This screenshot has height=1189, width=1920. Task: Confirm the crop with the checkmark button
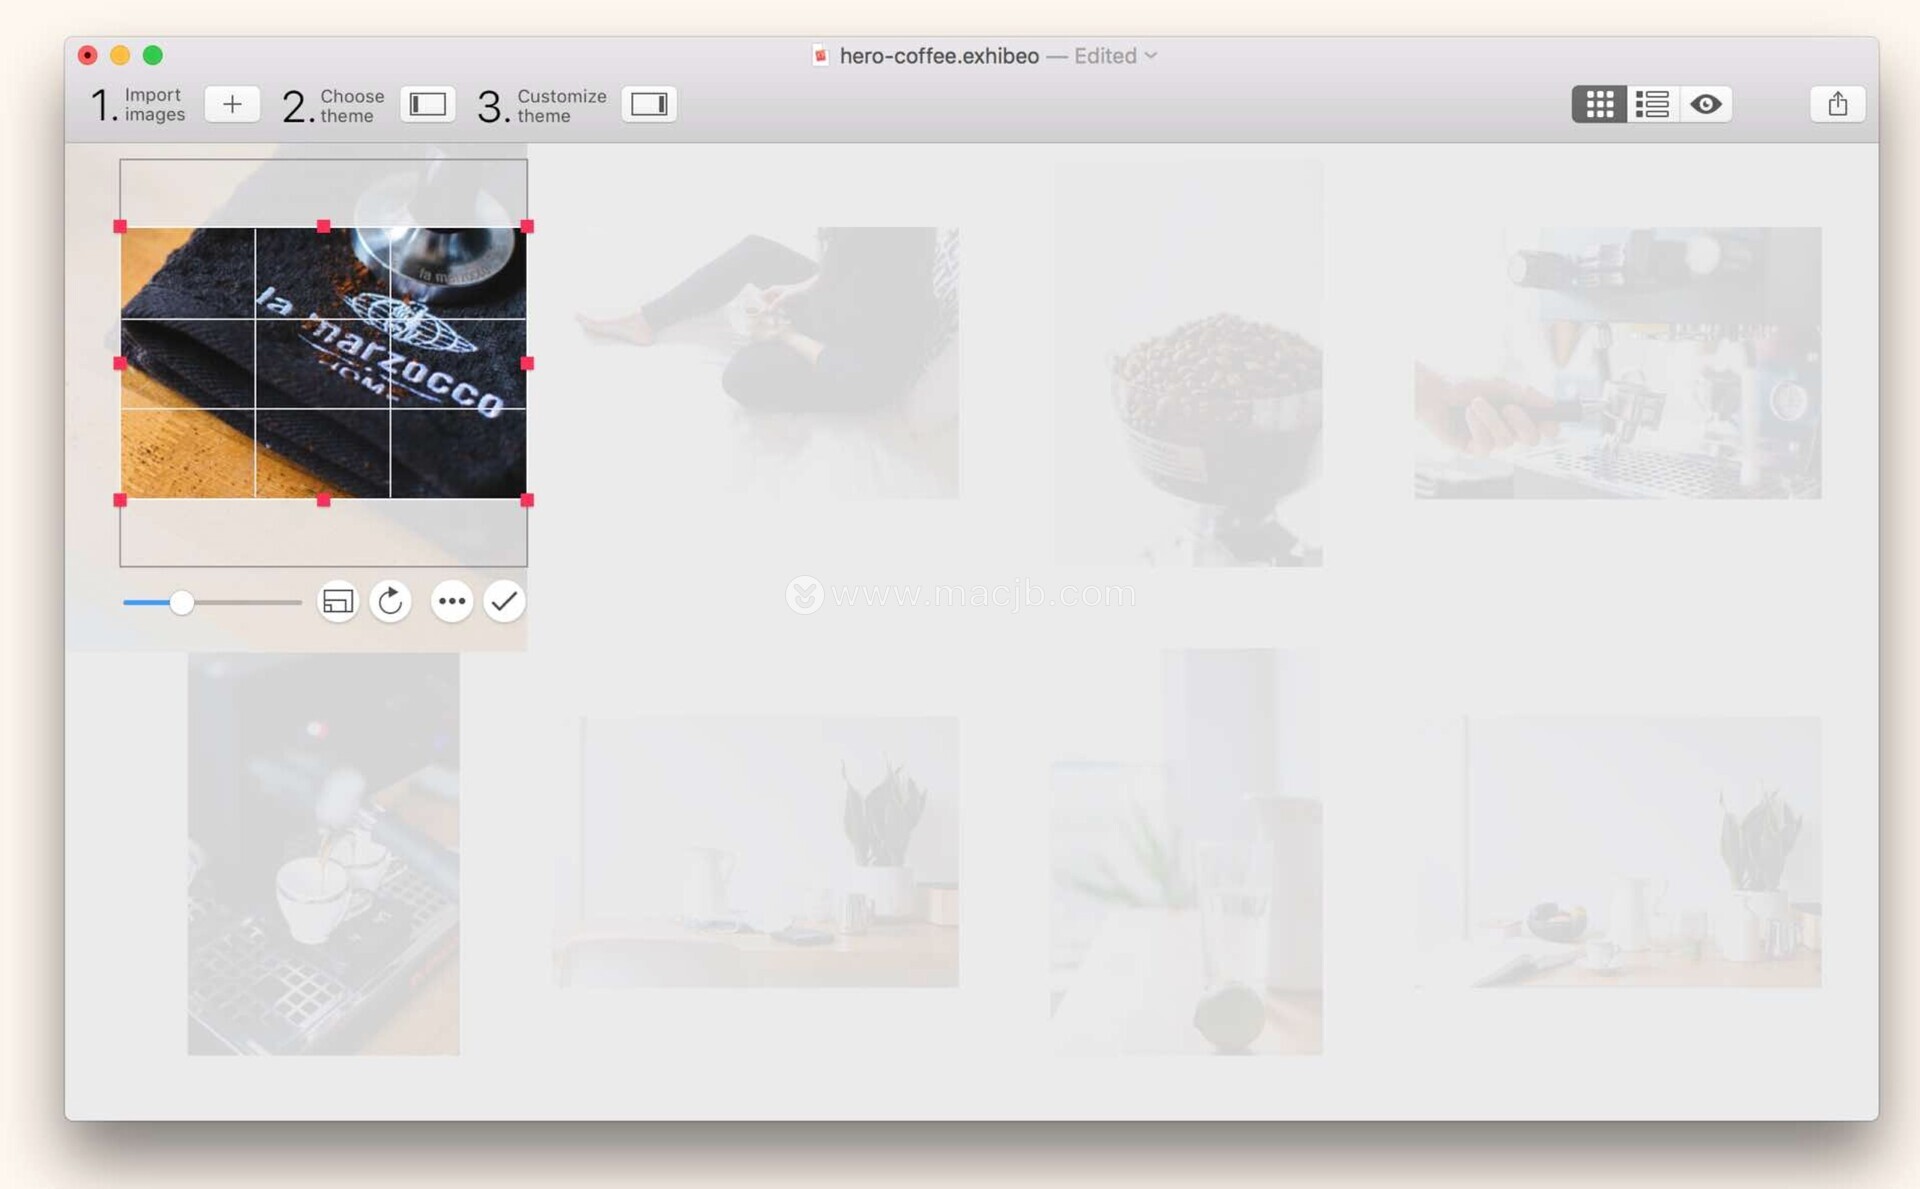click(504, 601)
